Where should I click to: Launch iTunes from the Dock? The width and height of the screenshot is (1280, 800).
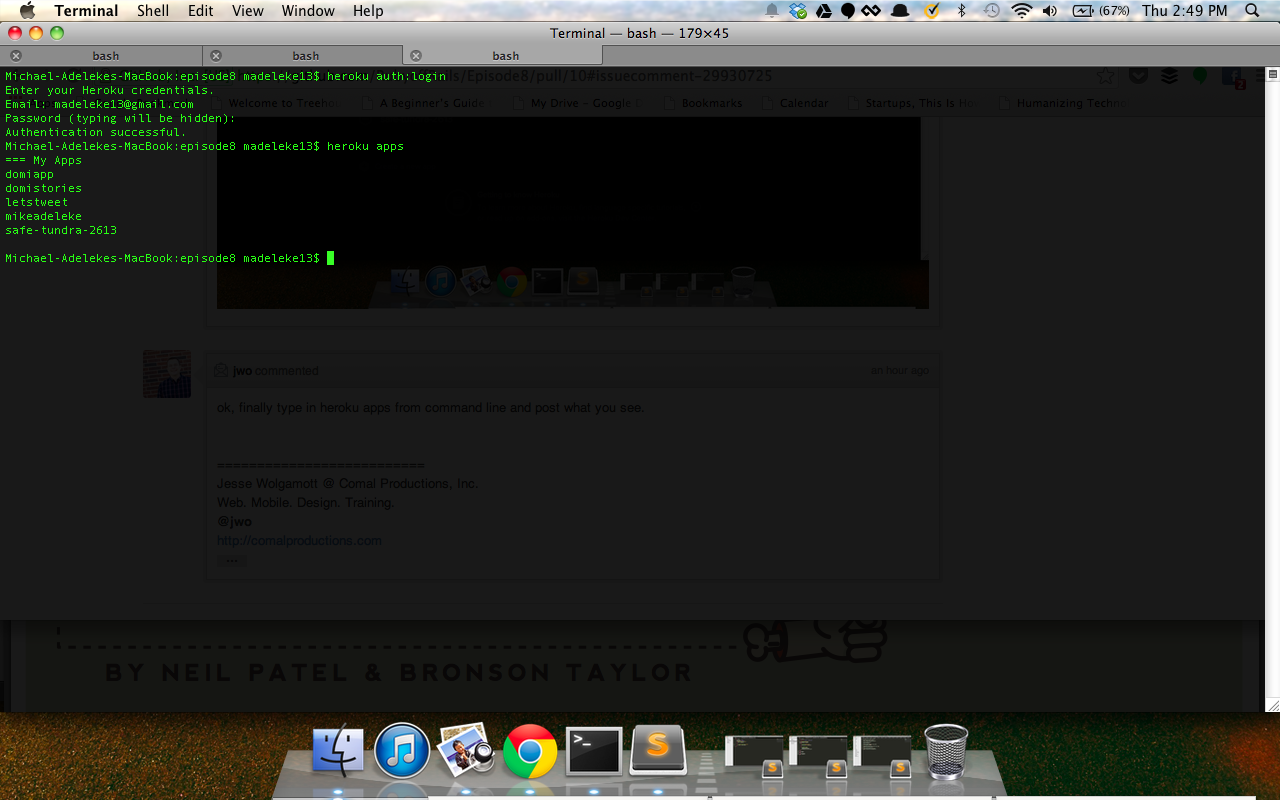point(402,751)
